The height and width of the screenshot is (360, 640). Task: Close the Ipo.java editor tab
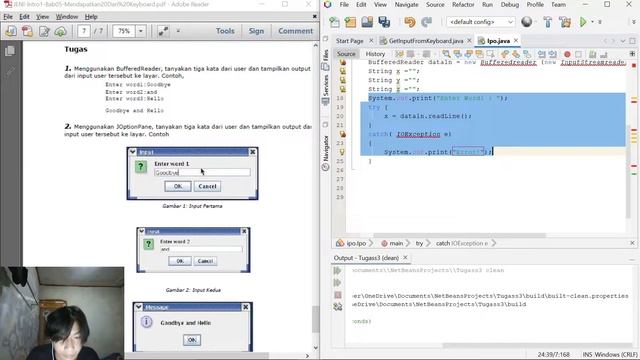point(516,40)
